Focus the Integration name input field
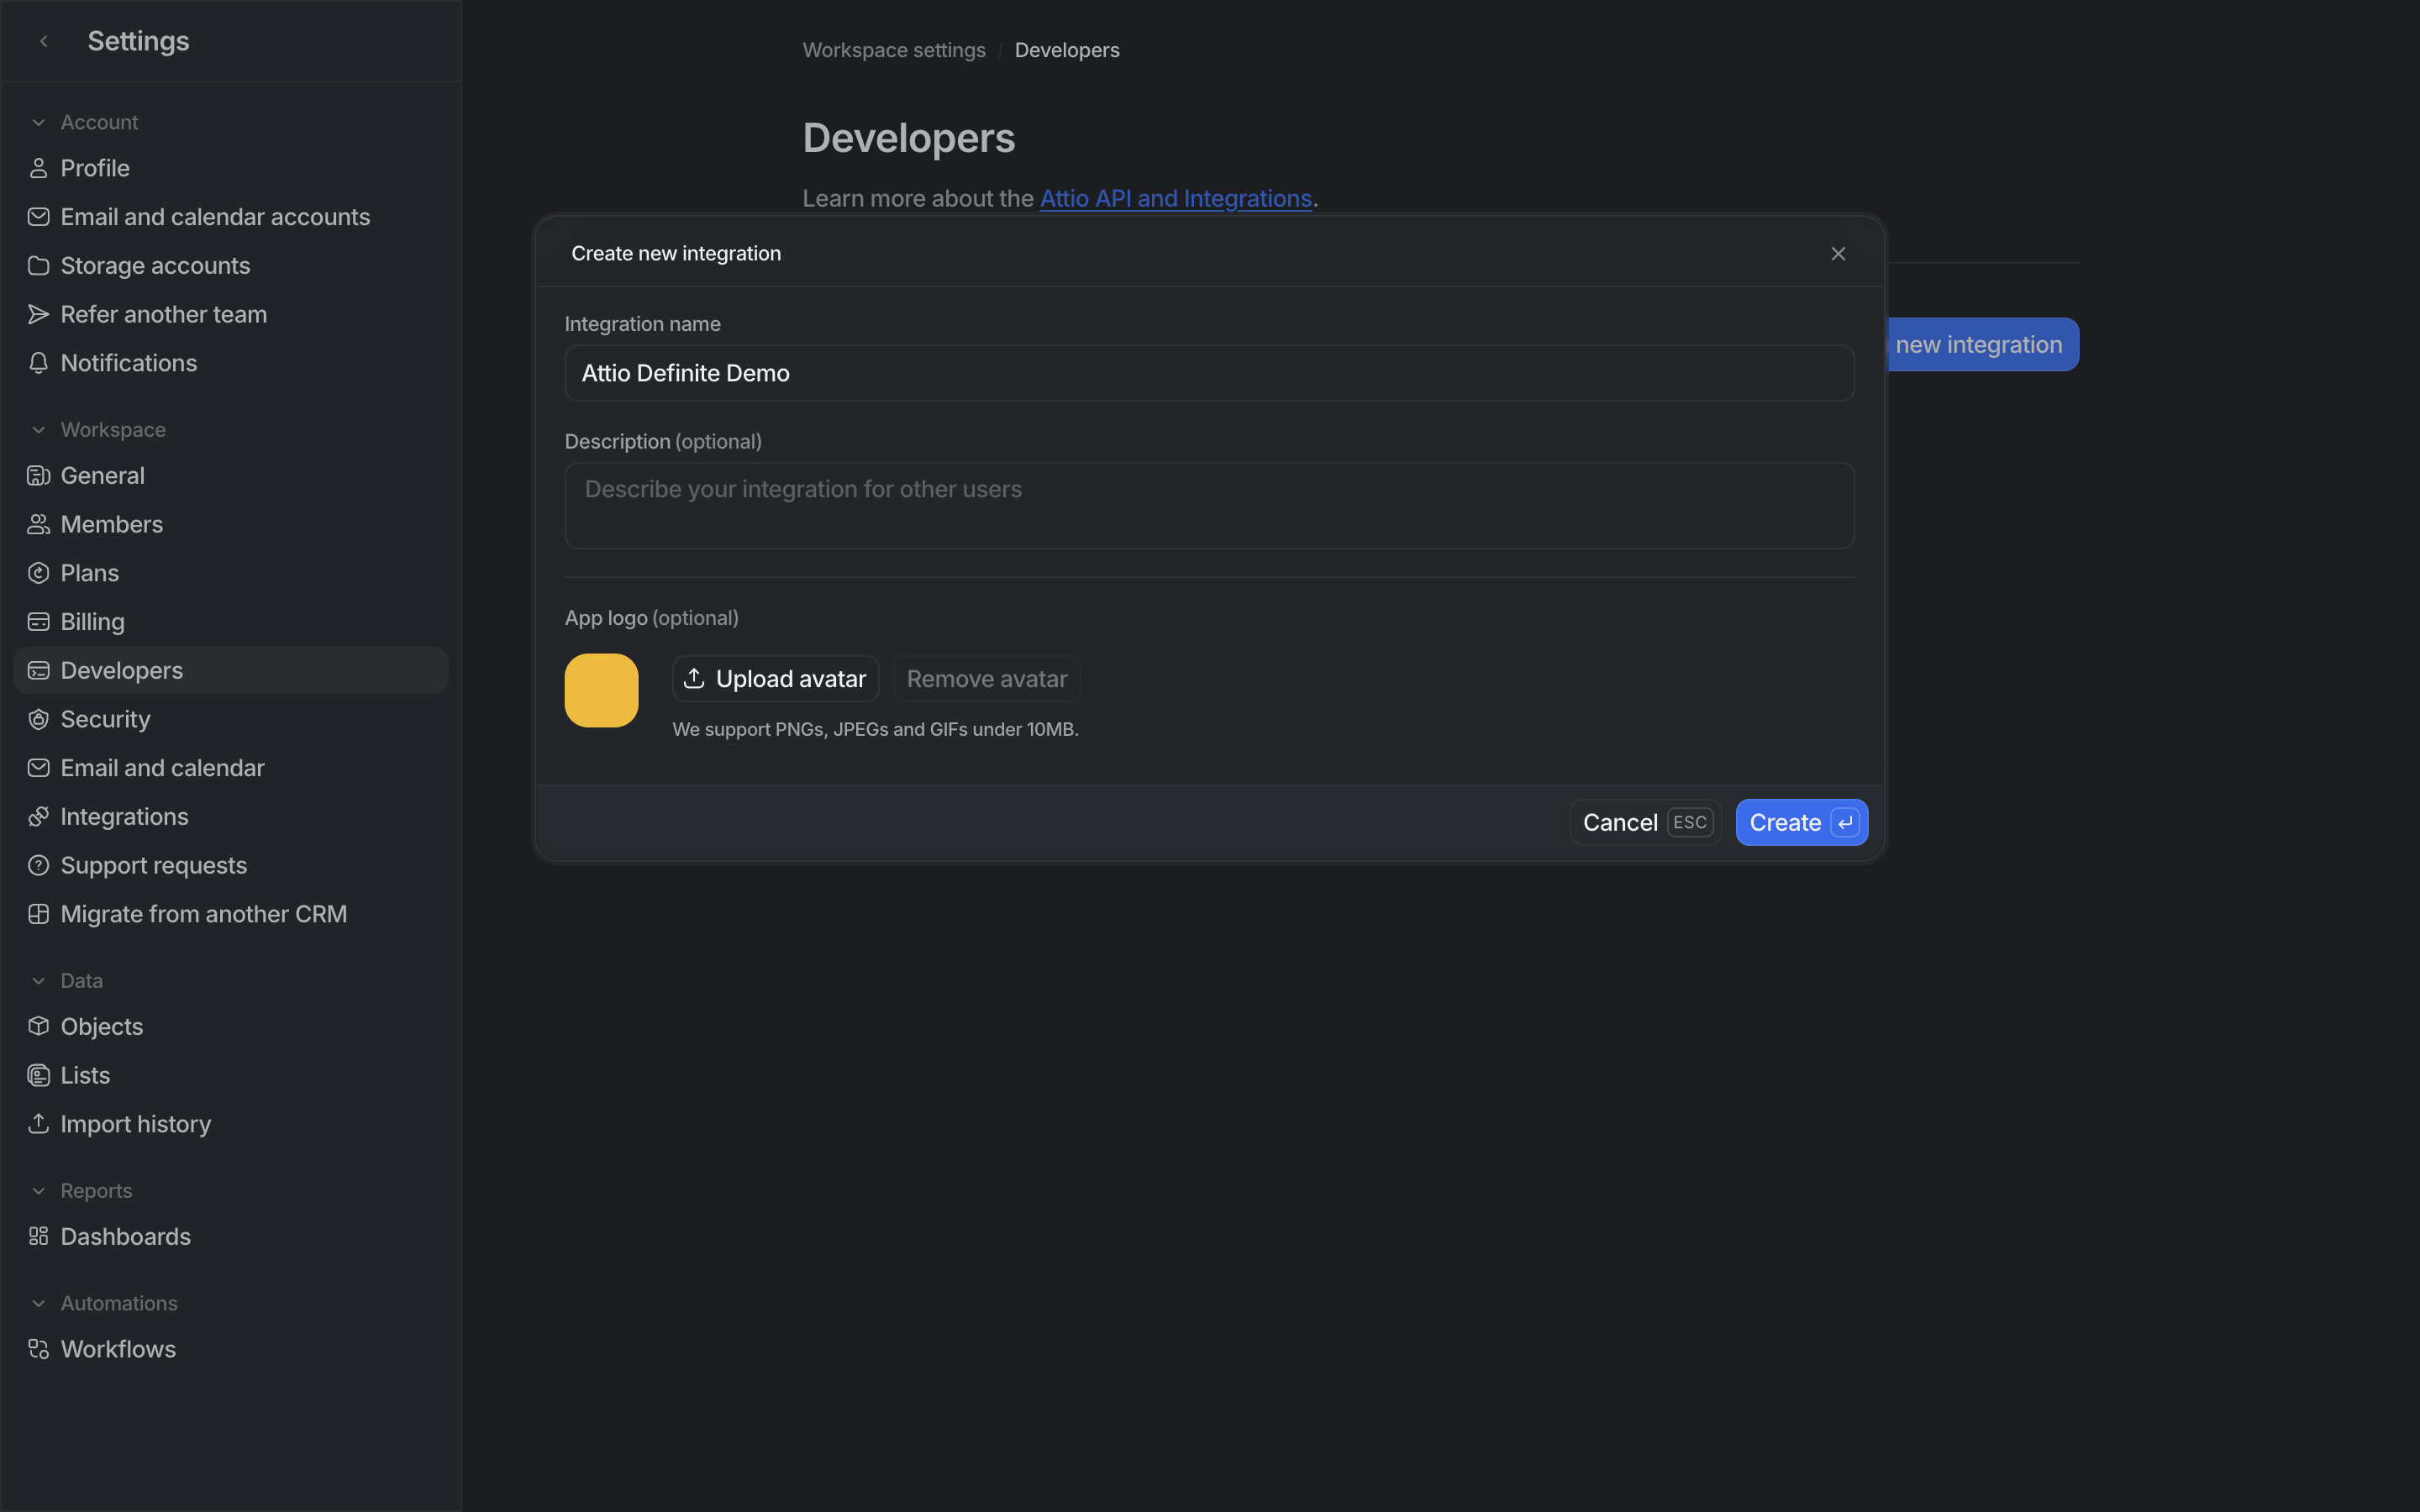 tap(1209, 373)
